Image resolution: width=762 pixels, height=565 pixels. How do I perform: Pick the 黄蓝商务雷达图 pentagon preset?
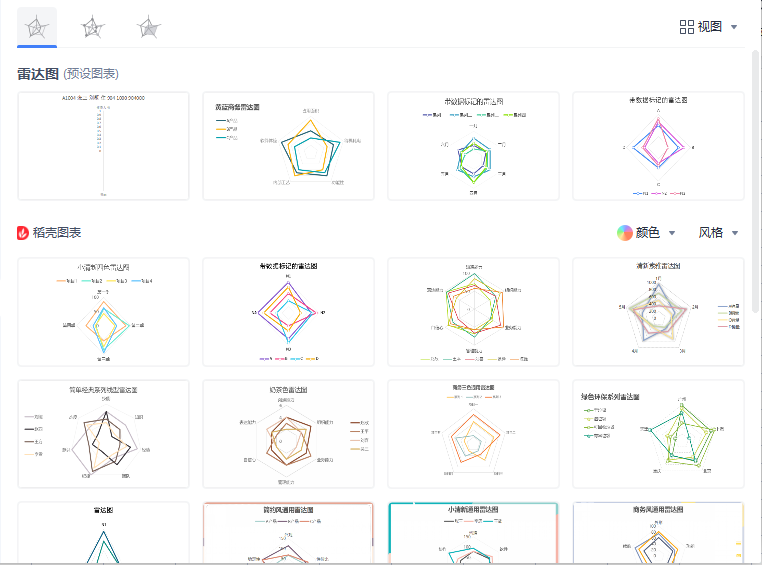pyautogui.click(x=288, y=146)
